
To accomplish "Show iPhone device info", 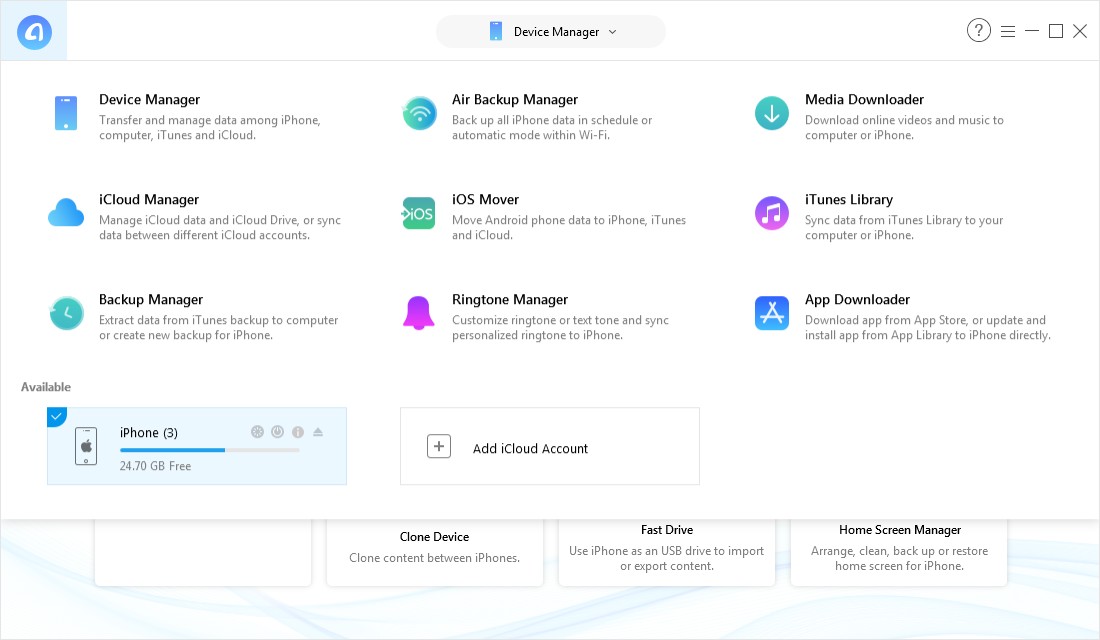I will pos(297,432).
